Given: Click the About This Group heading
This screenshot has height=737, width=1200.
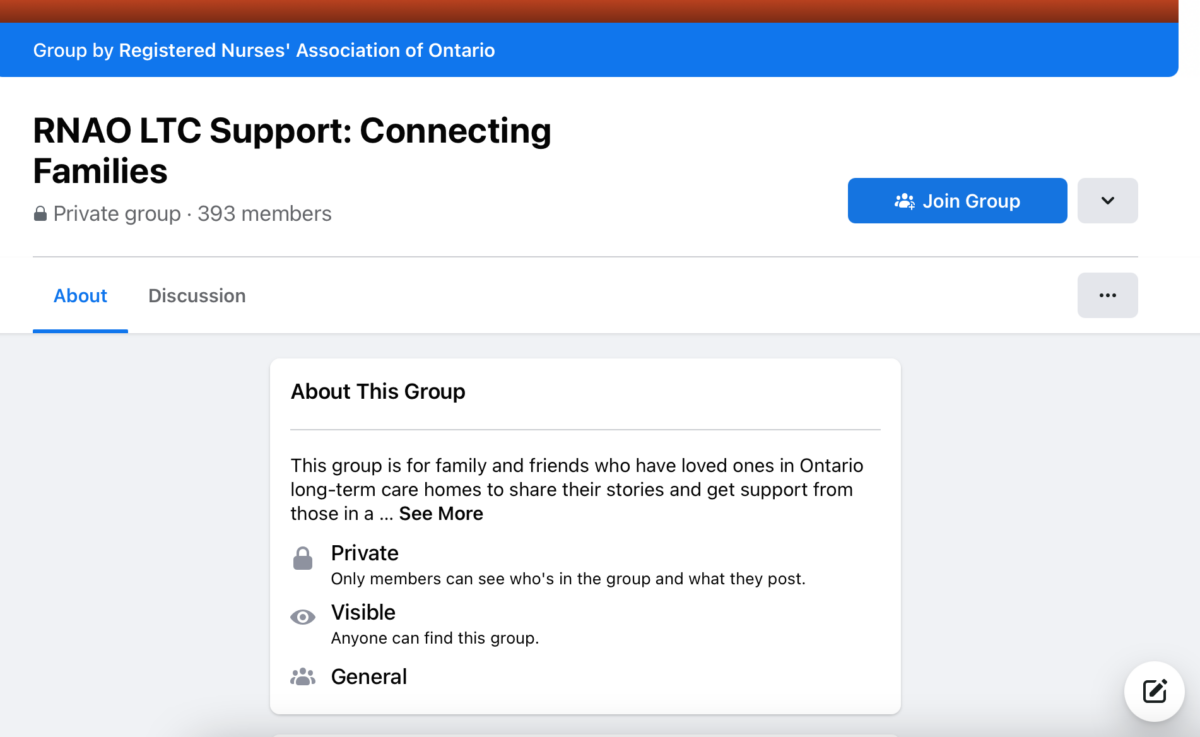Looking at the screenshot, I should coord(378,391).
